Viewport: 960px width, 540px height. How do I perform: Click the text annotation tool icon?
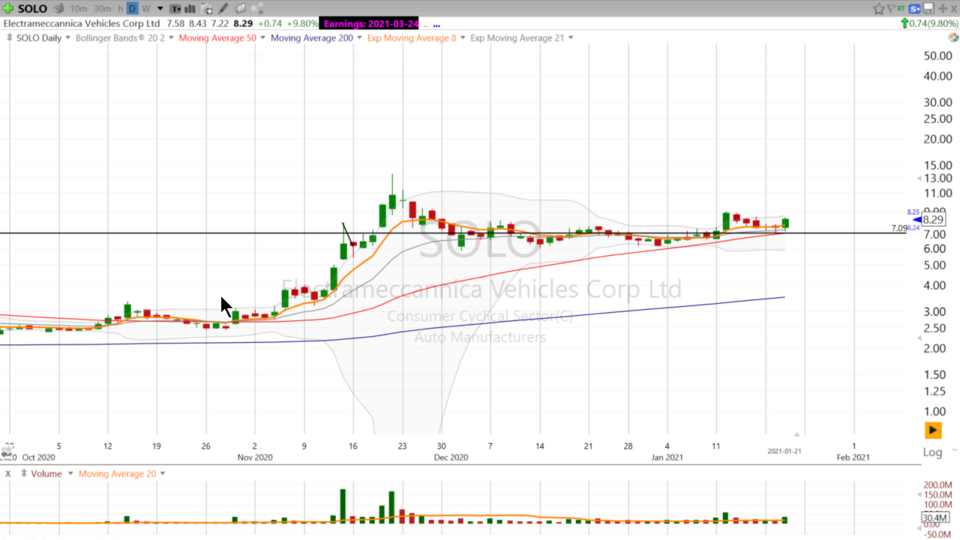pos(175,9)
